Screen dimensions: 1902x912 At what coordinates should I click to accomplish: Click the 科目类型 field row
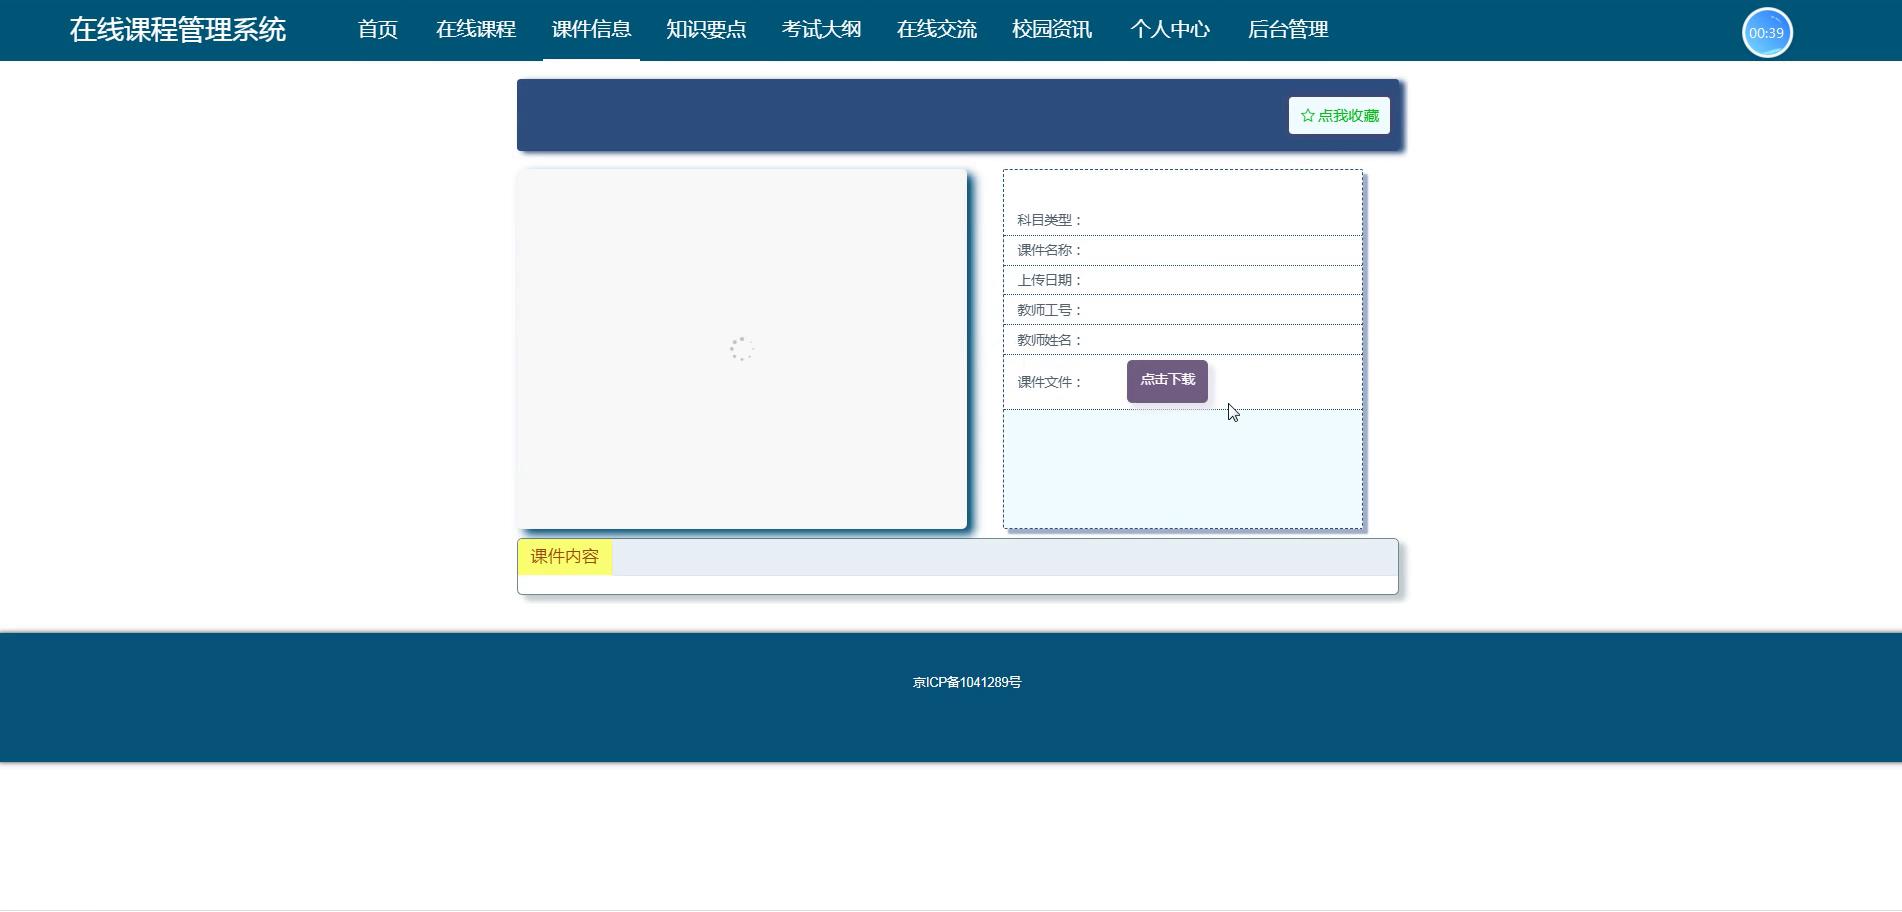[1182, 220]
